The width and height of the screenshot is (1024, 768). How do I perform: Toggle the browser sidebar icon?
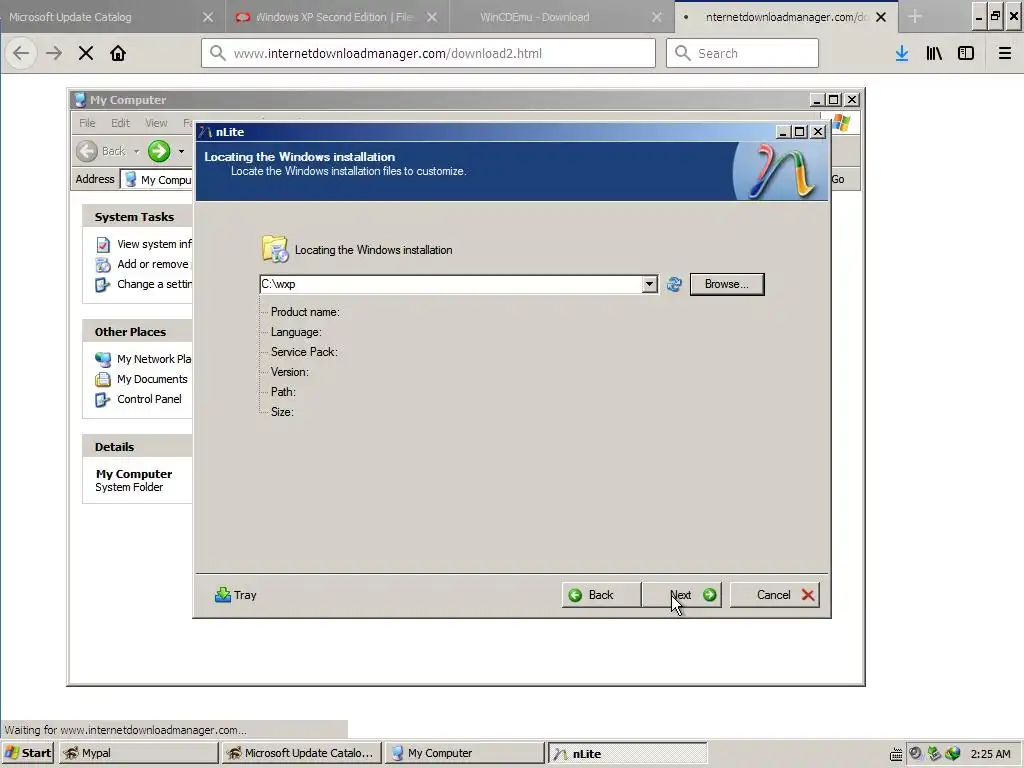tap(966, 53)
